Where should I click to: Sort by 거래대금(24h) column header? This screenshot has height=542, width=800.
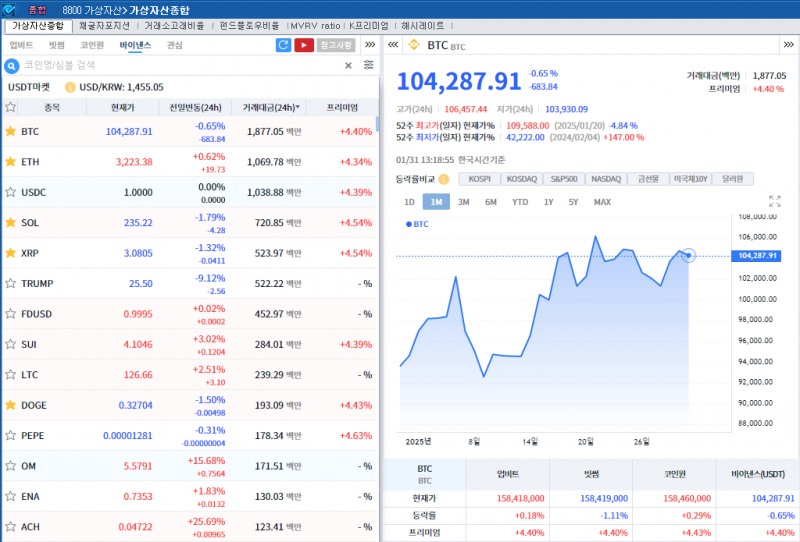point(269,108)
